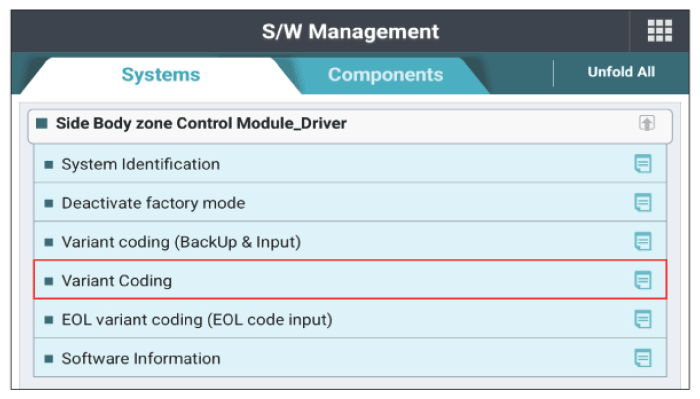700x399 pixels.
Task: Select EOL variant coding (EOL code input)
Action: [350, 319]
